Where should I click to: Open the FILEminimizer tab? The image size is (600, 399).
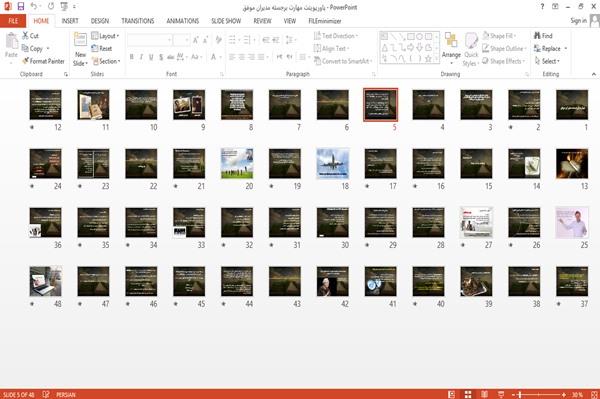pos(325,21)
